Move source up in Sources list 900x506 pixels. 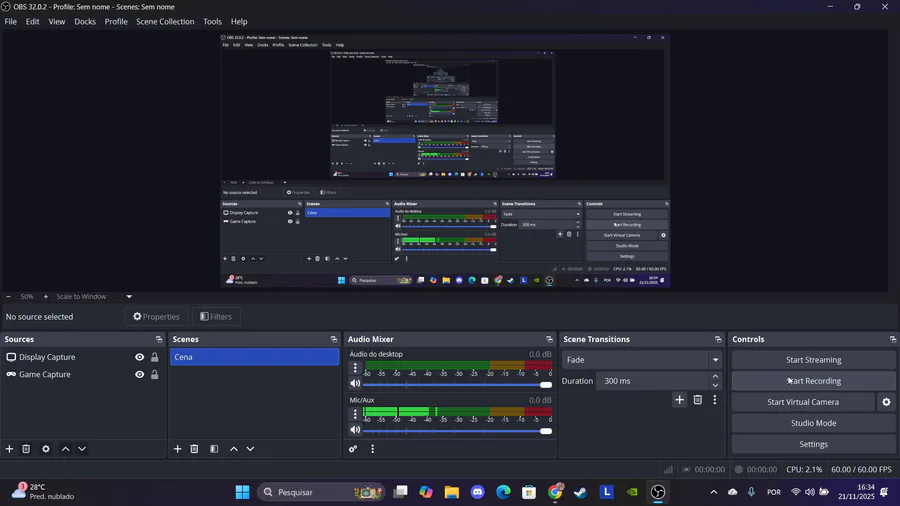[x=65, y=449]
